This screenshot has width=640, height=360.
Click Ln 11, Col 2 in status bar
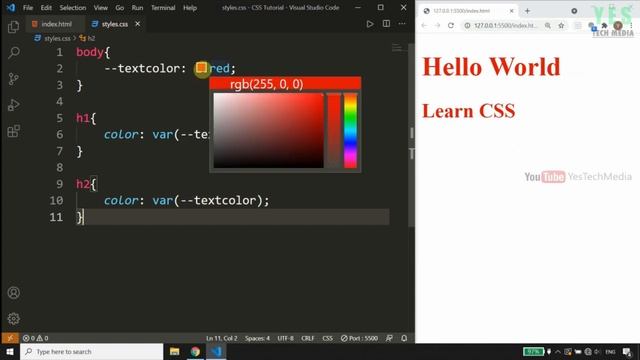click(x=222, y=338)
